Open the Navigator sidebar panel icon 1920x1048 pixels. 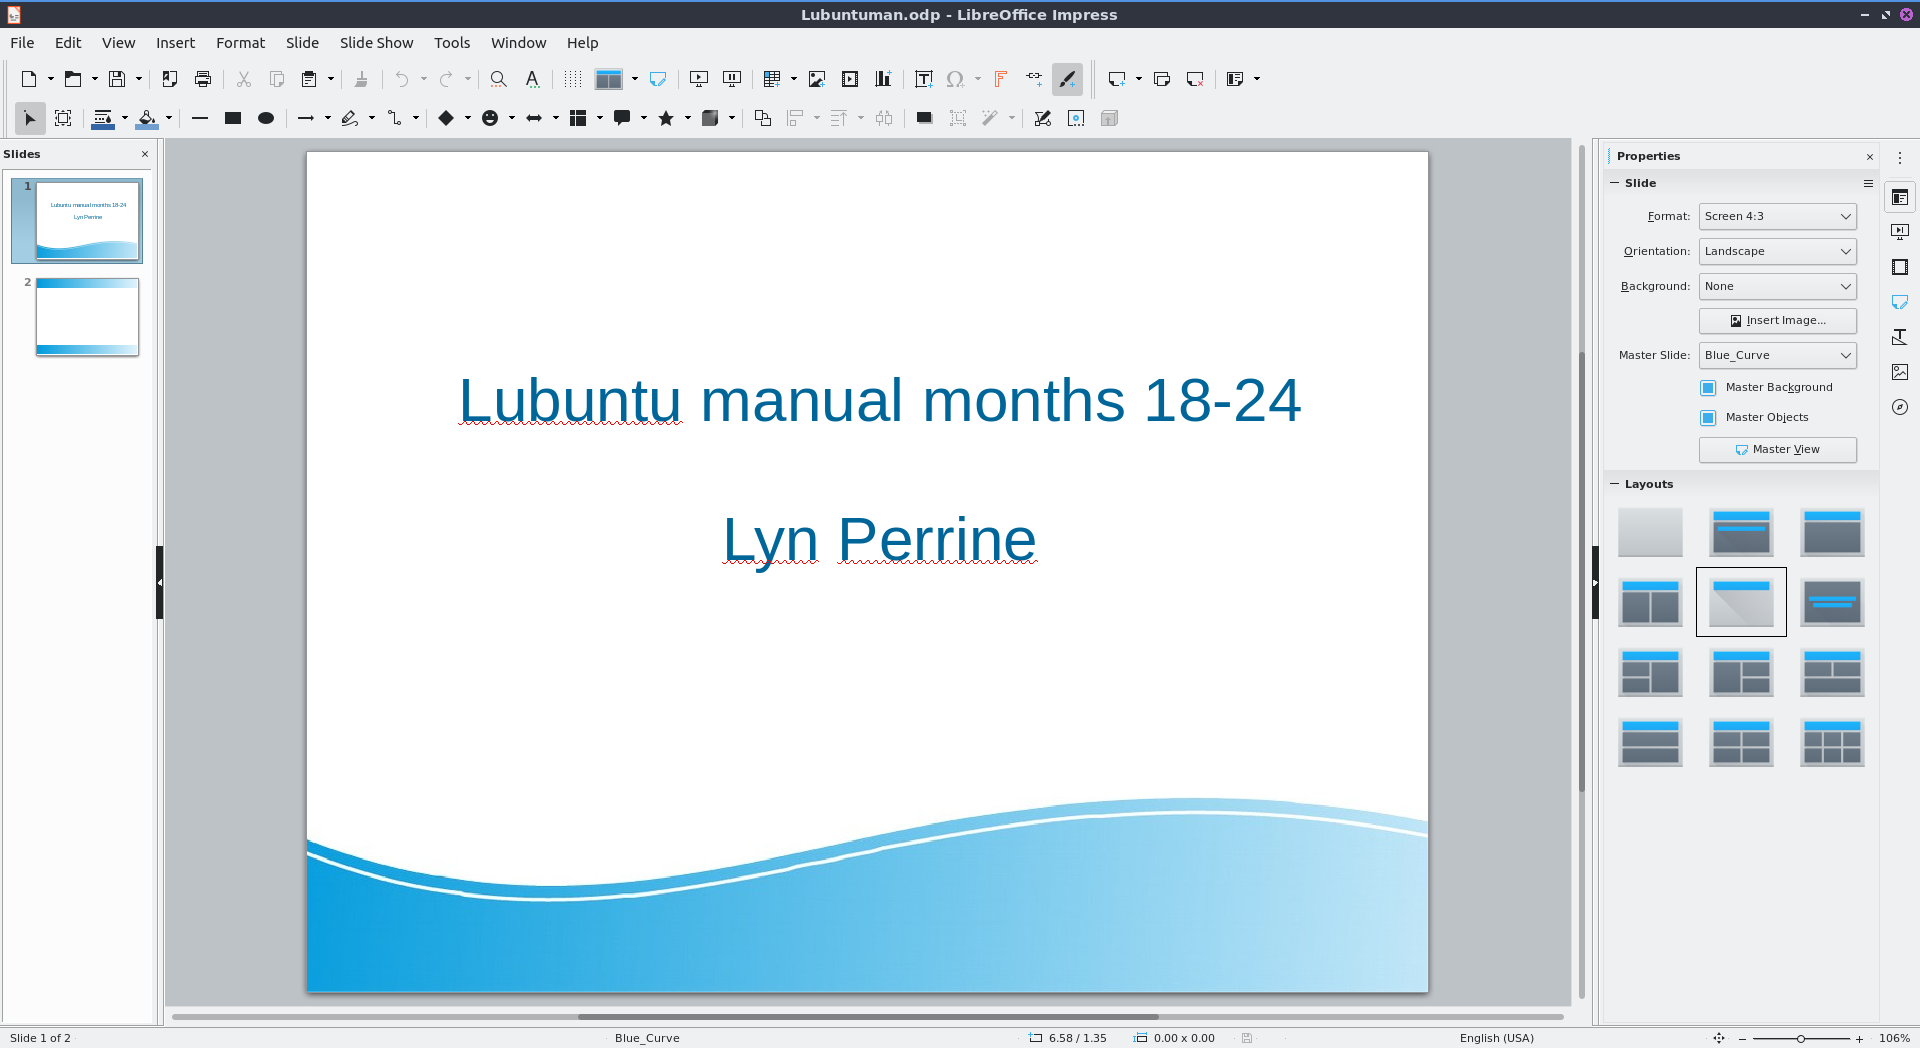pos(1900,407)
